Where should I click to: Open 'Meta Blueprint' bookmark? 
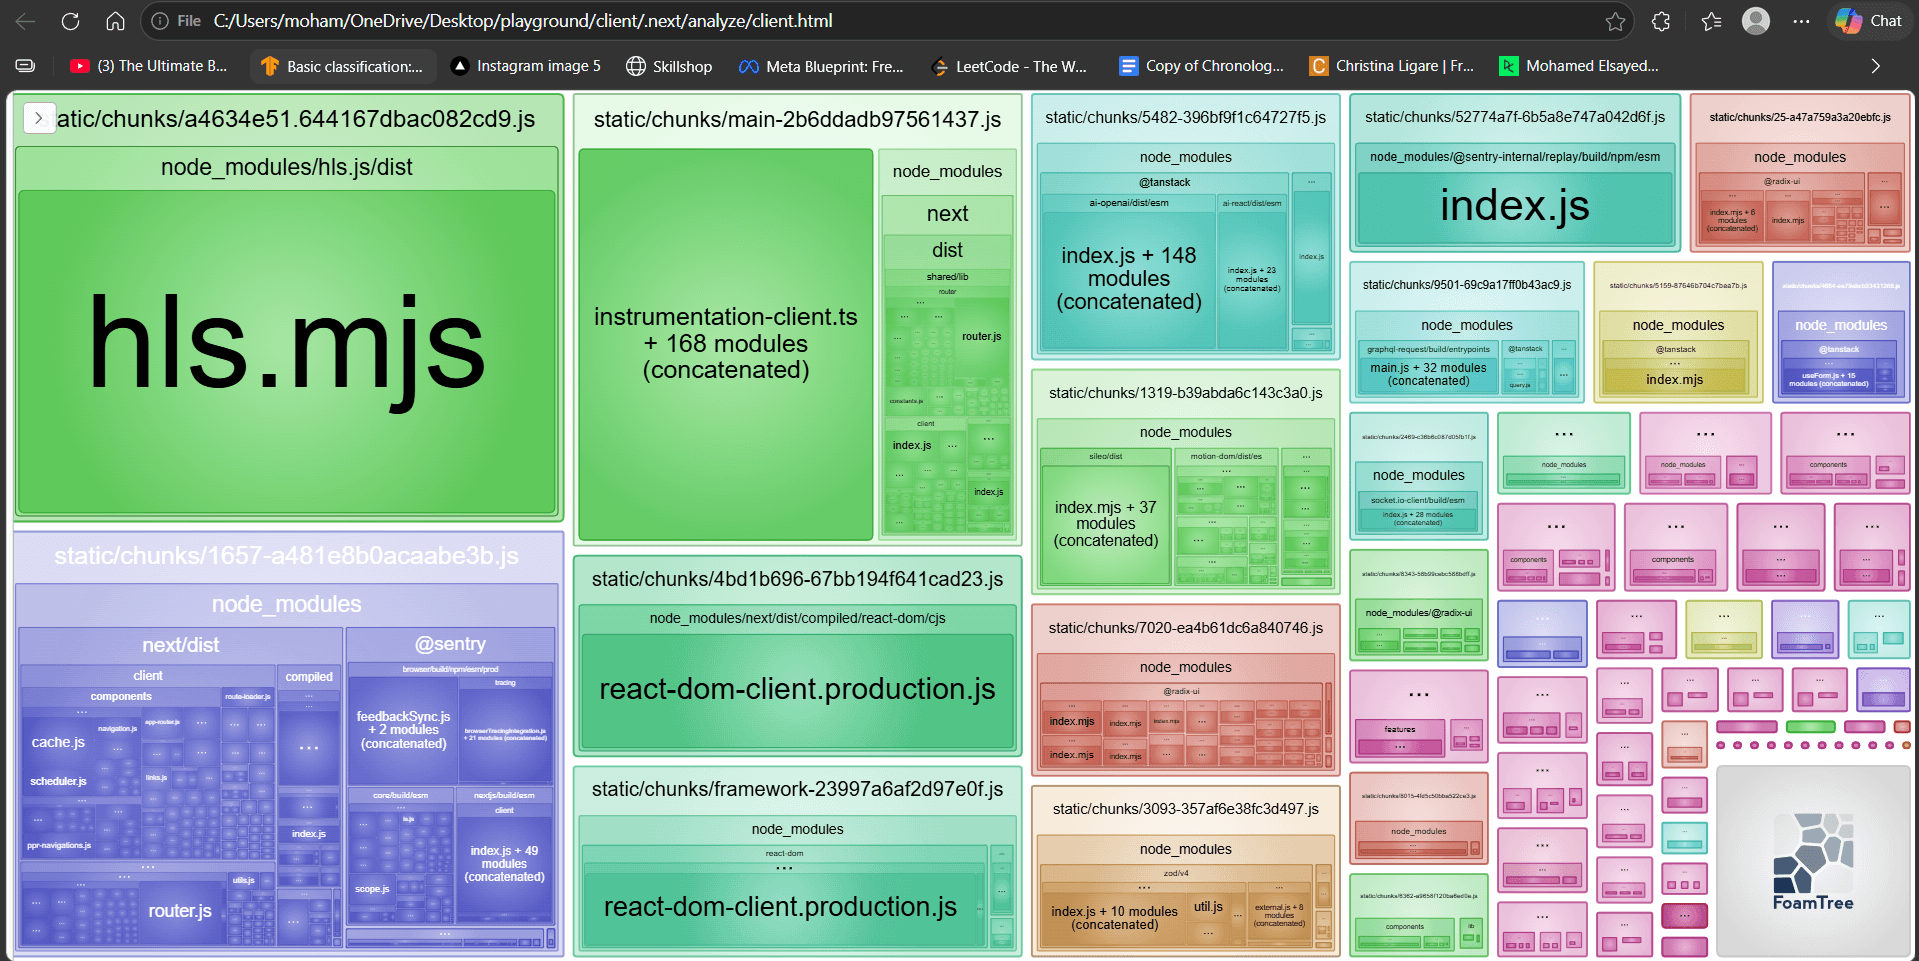pos(821,66)
